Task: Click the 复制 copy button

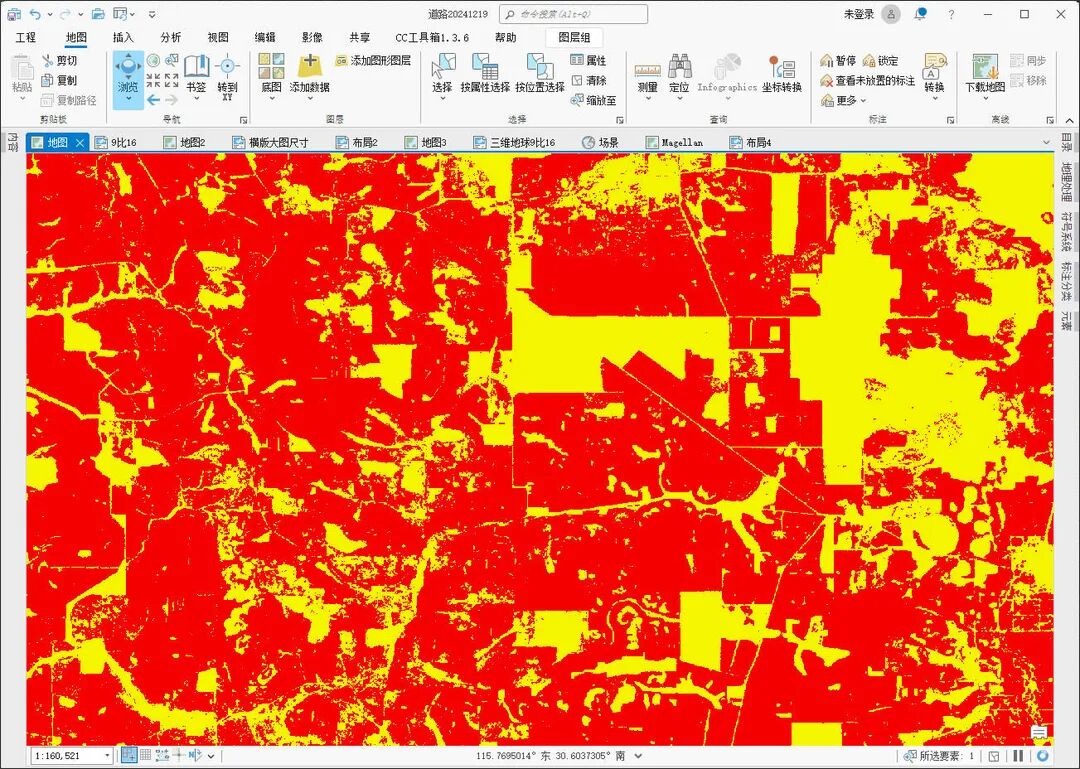Action: coord(60,81)
